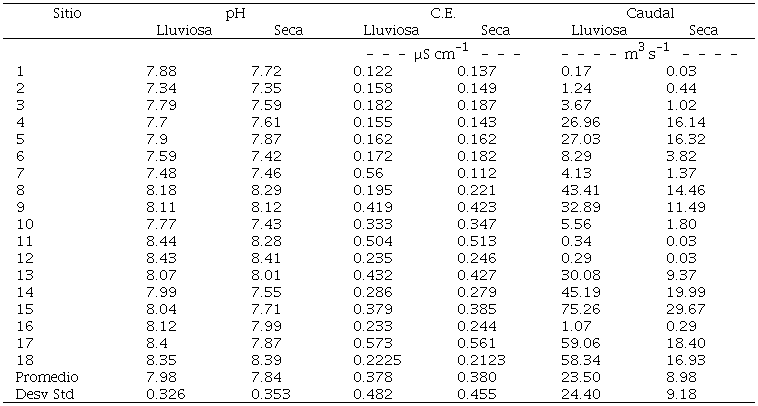Click the 0.2123 C.E. value
Screen dimensions: 758x406
(x=482, y=359)
